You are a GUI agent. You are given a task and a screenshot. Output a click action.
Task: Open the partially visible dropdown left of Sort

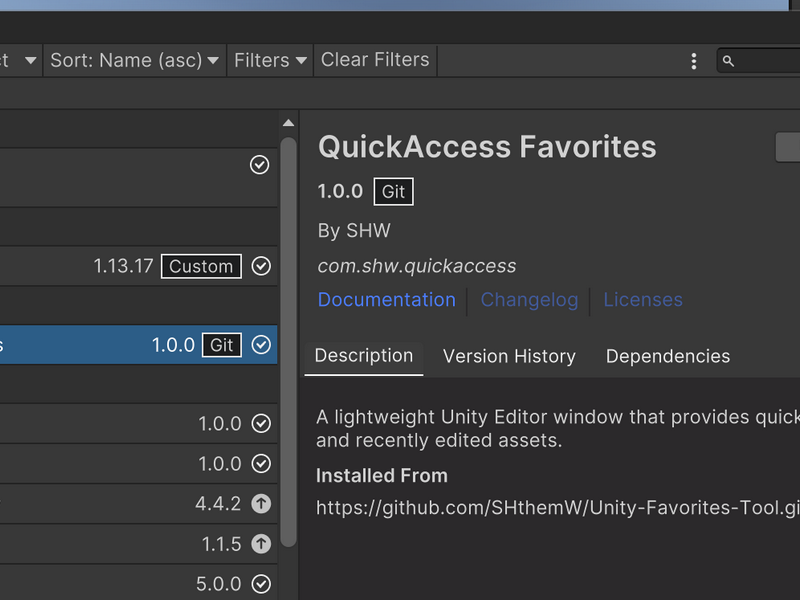[x=20, y=60]
